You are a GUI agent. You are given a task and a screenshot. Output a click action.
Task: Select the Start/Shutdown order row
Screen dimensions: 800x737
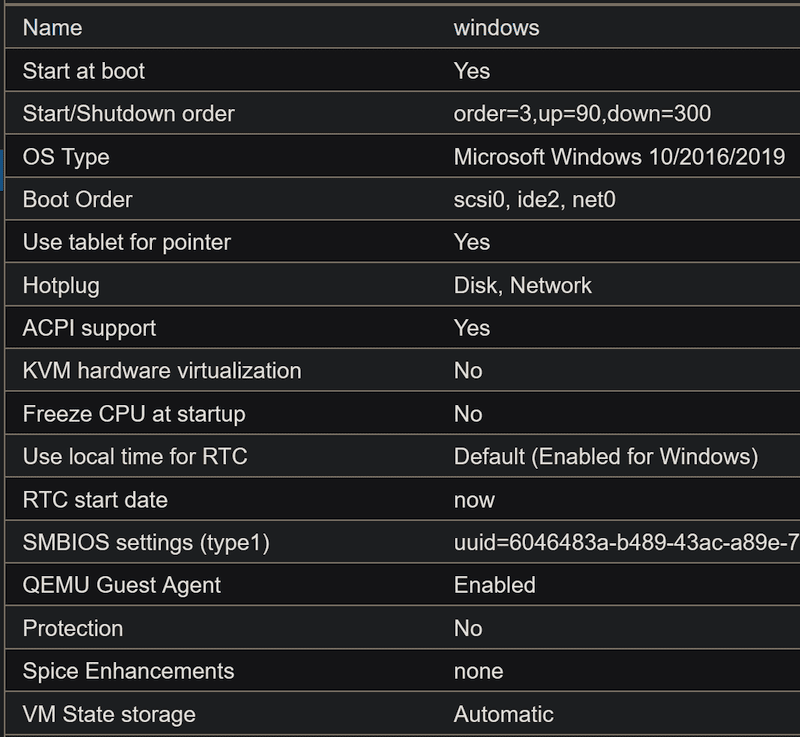[128, 114]
